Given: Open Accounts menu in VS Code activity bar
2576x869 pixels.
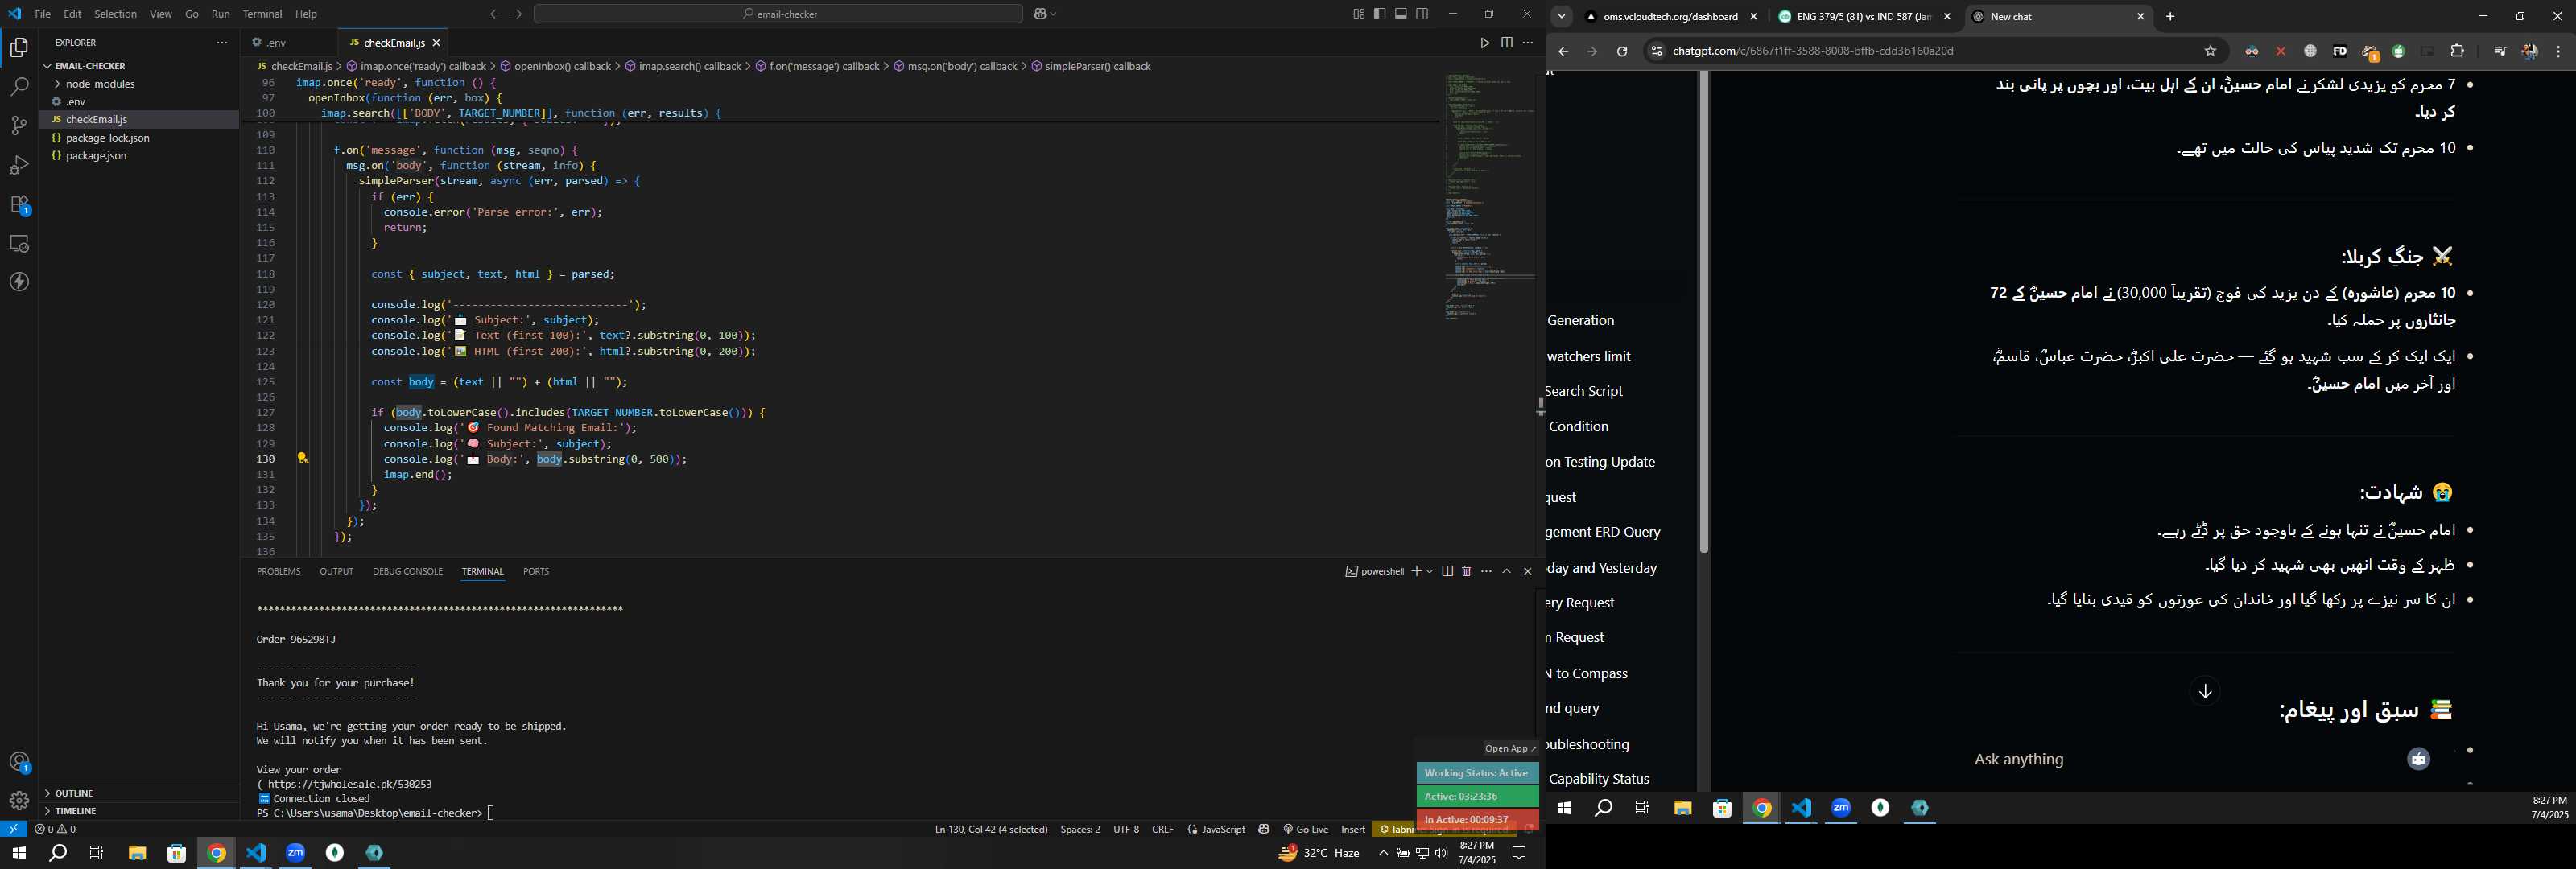Looking at the screenshot, I should 19,763.
